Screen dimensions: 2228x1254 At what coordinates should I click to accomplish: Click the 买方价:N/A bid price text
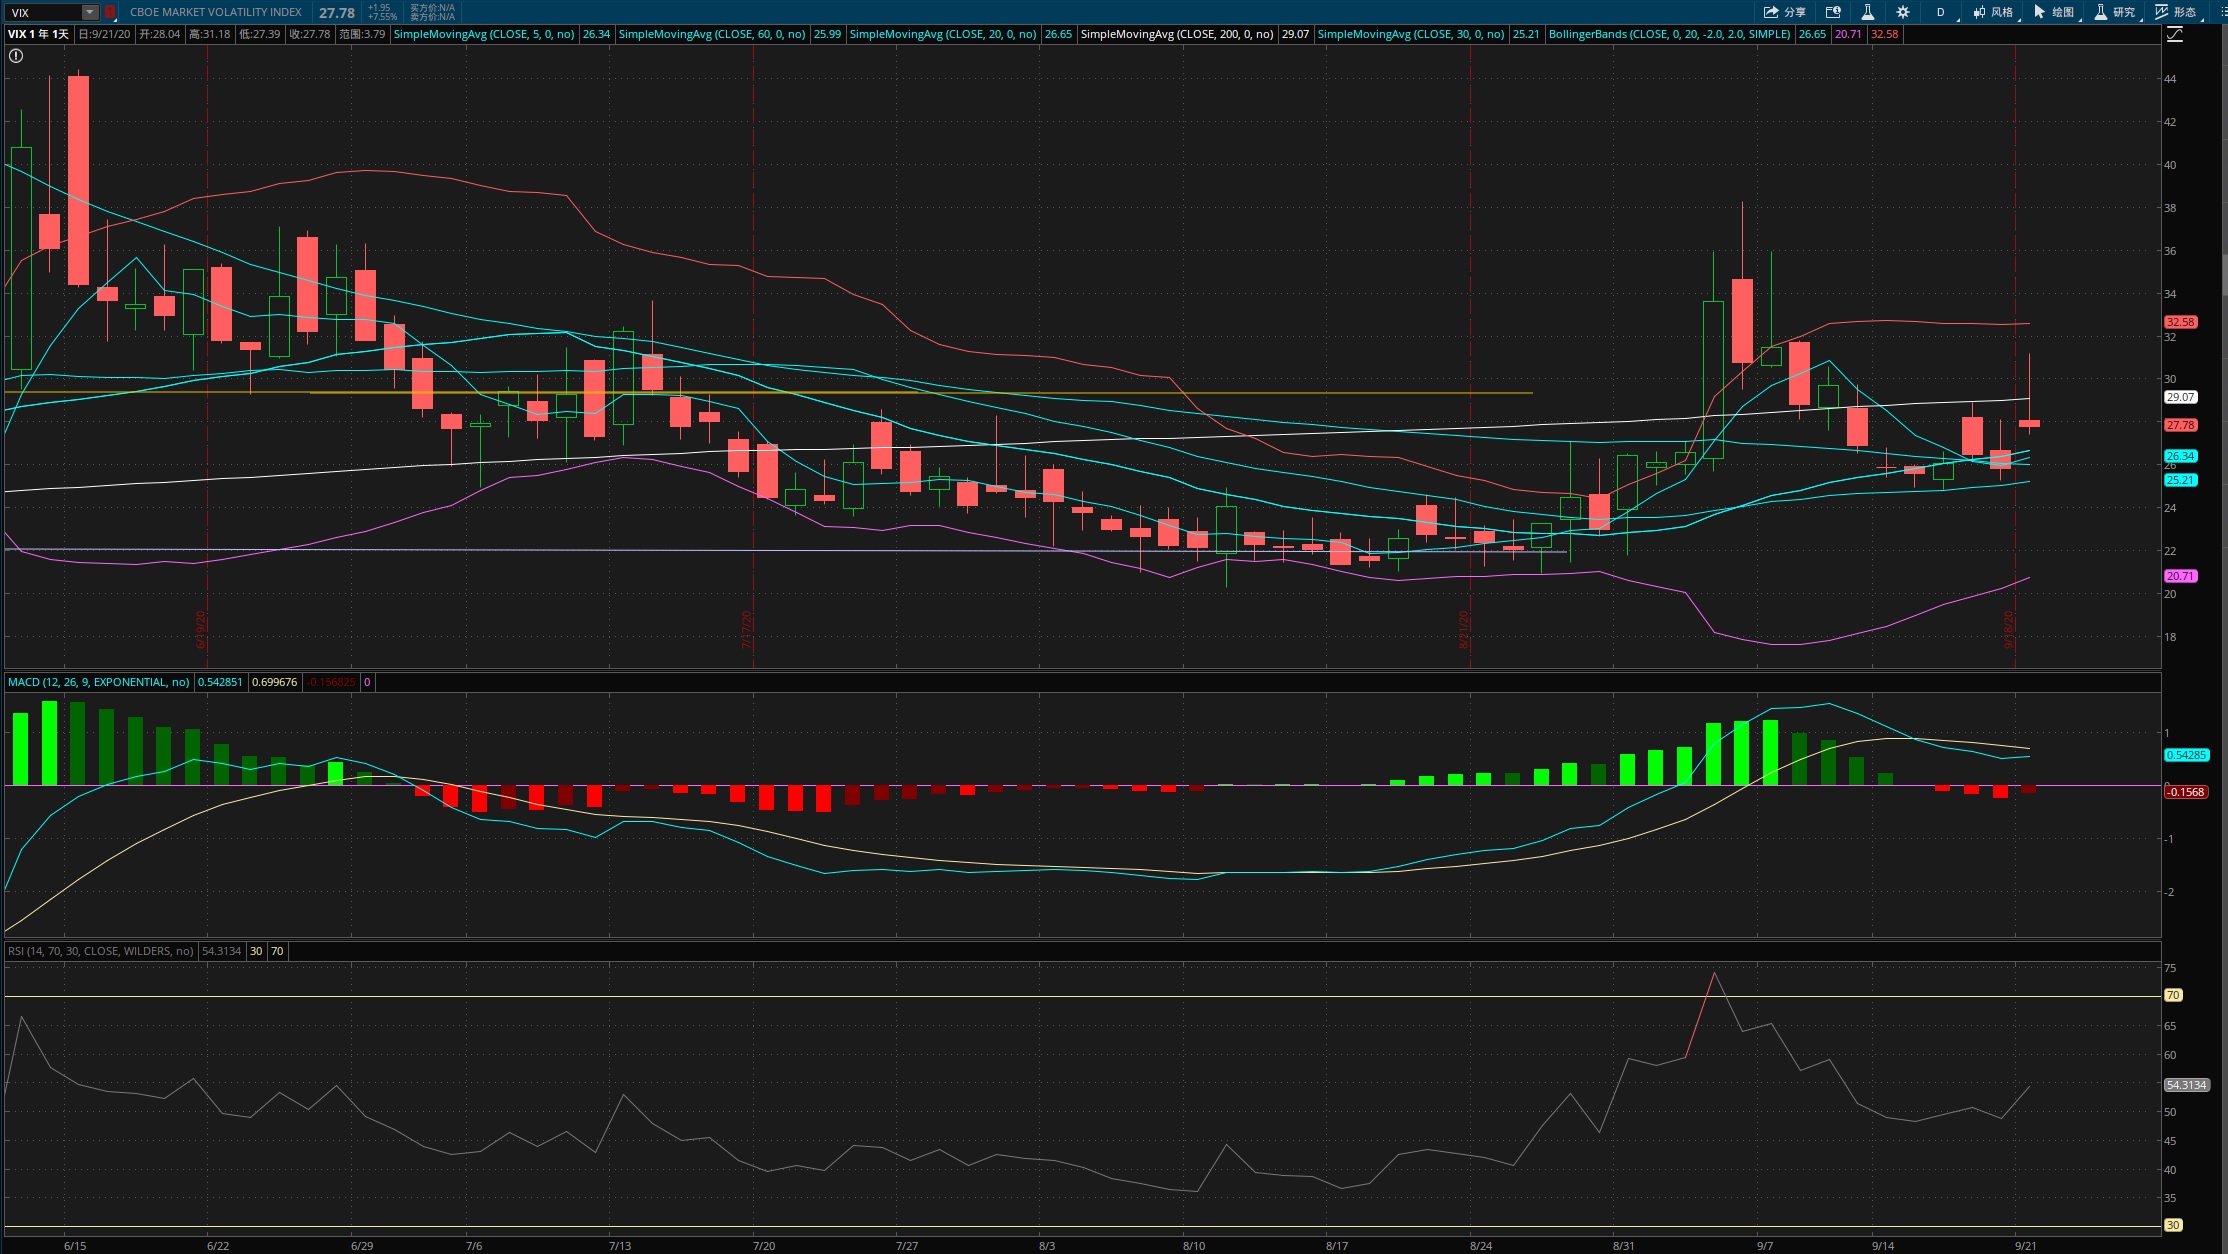pos(432,8)
